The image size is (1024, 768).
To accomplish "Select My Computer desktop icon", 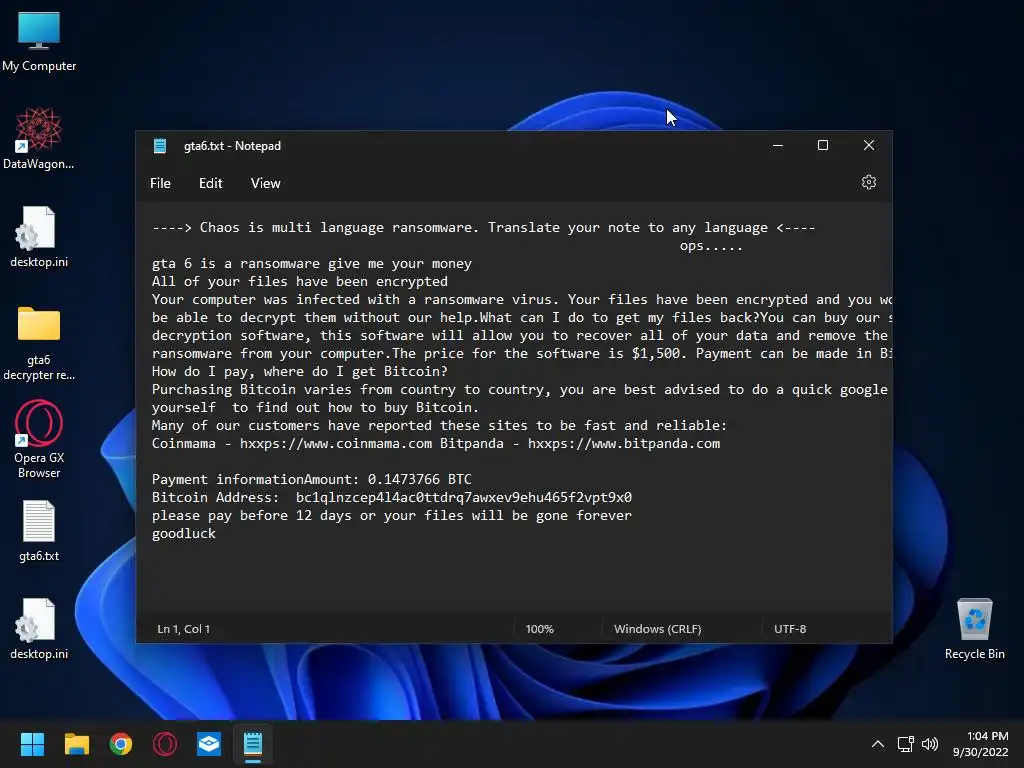I will [39, 41].
